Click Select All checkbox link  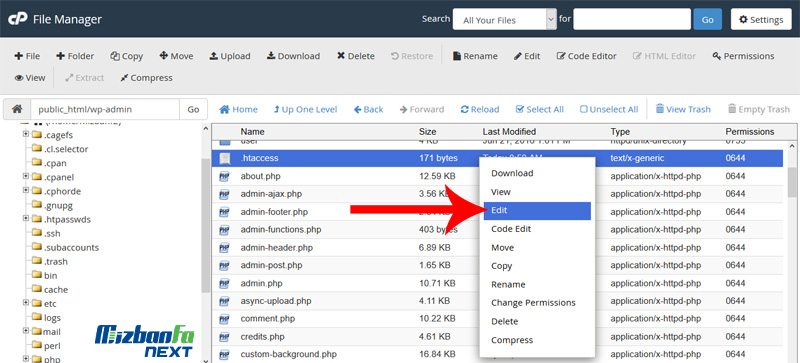pyautogui.click(x=540, y=109)
